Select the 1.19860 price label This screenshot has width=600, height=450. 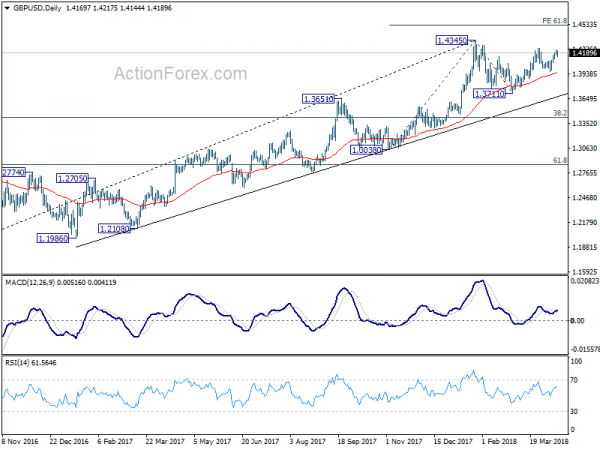coord(53,238)
